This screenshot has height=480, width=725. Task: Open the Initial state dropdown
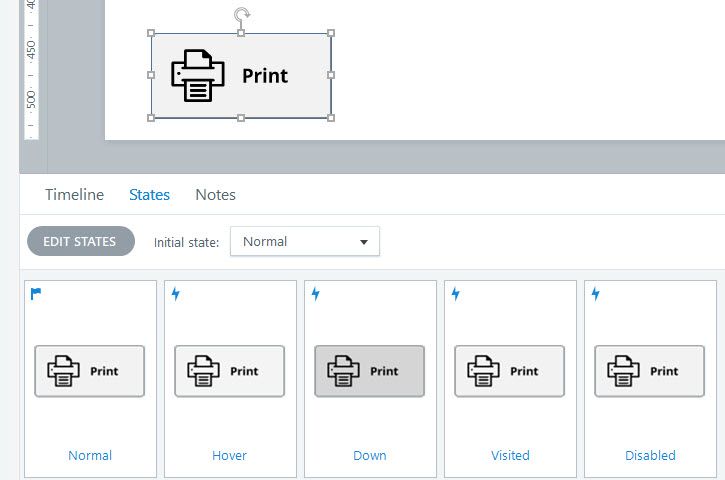pos(305,241)
